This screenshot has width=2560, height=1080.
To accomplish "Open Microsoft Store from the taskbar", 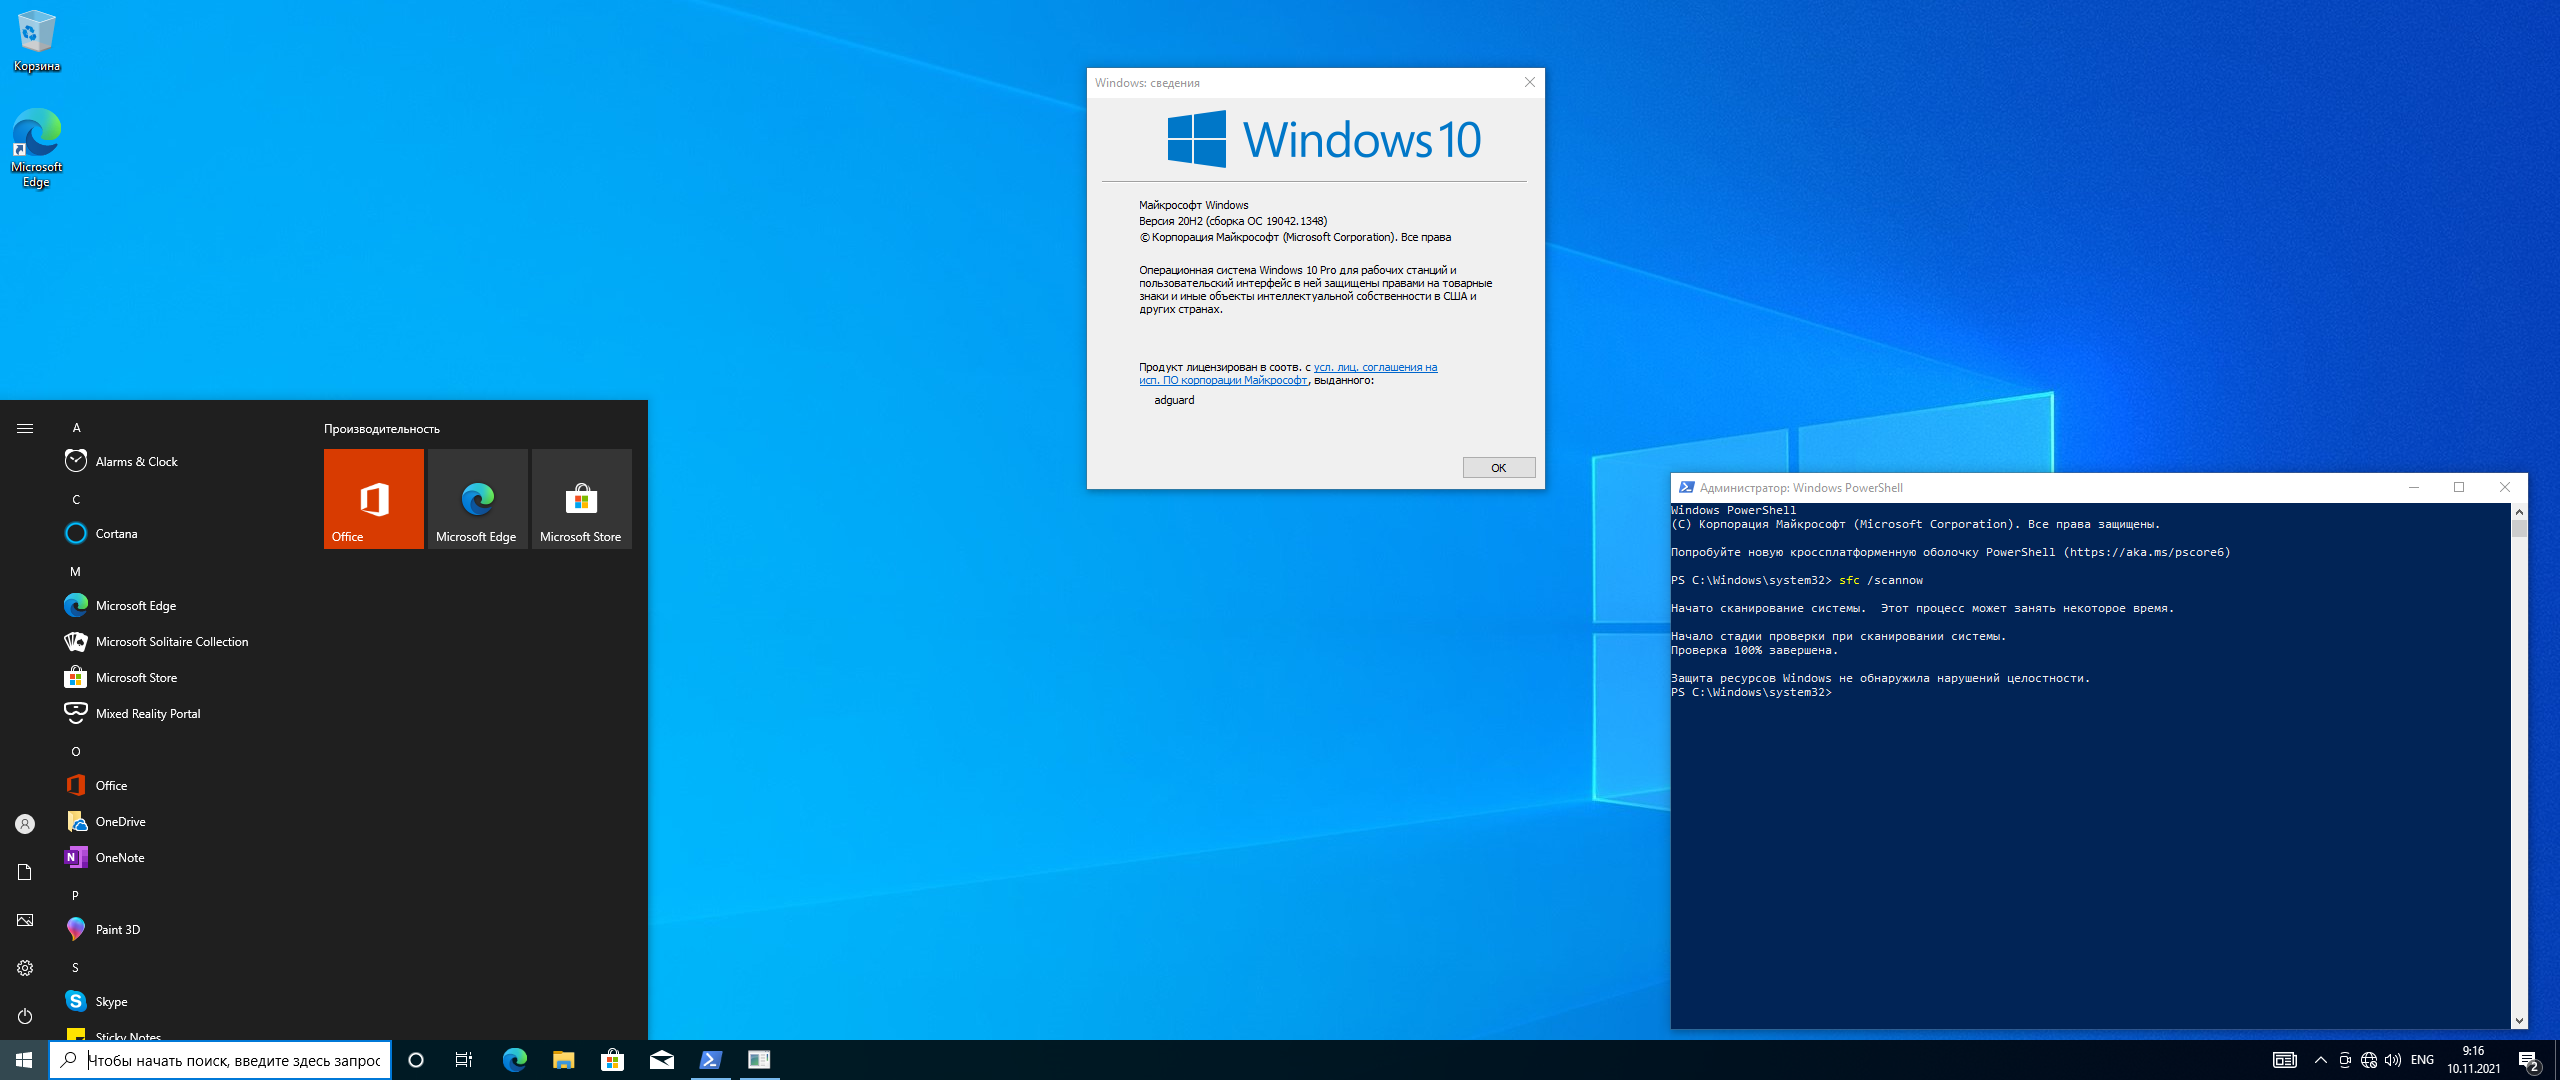I will tap(612, 1060).
